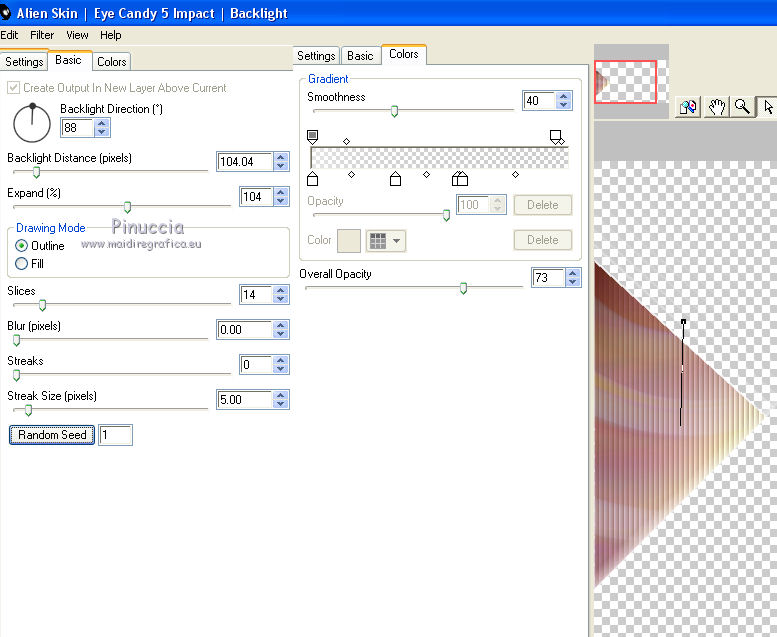Select the Zoom magnifier tool
The height and width of the screenshot is (637, 777).
(742, 107)
